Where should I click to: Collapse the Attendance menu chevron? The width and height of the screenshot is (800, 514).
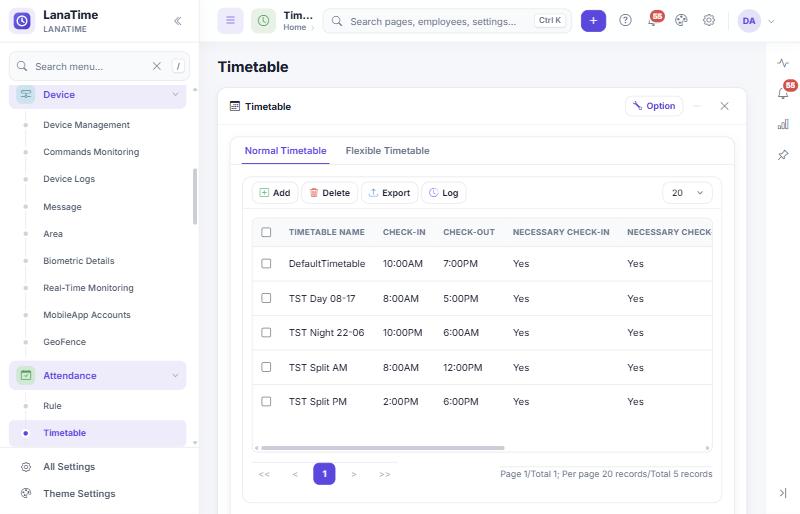[175, 376]
